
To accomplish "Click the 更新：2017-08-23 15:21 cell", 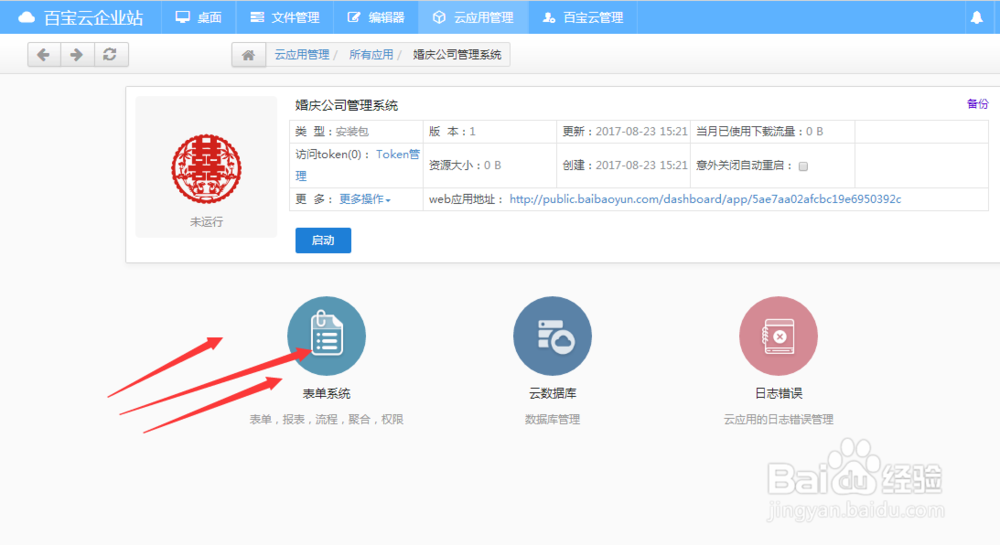I will point(624,132).
